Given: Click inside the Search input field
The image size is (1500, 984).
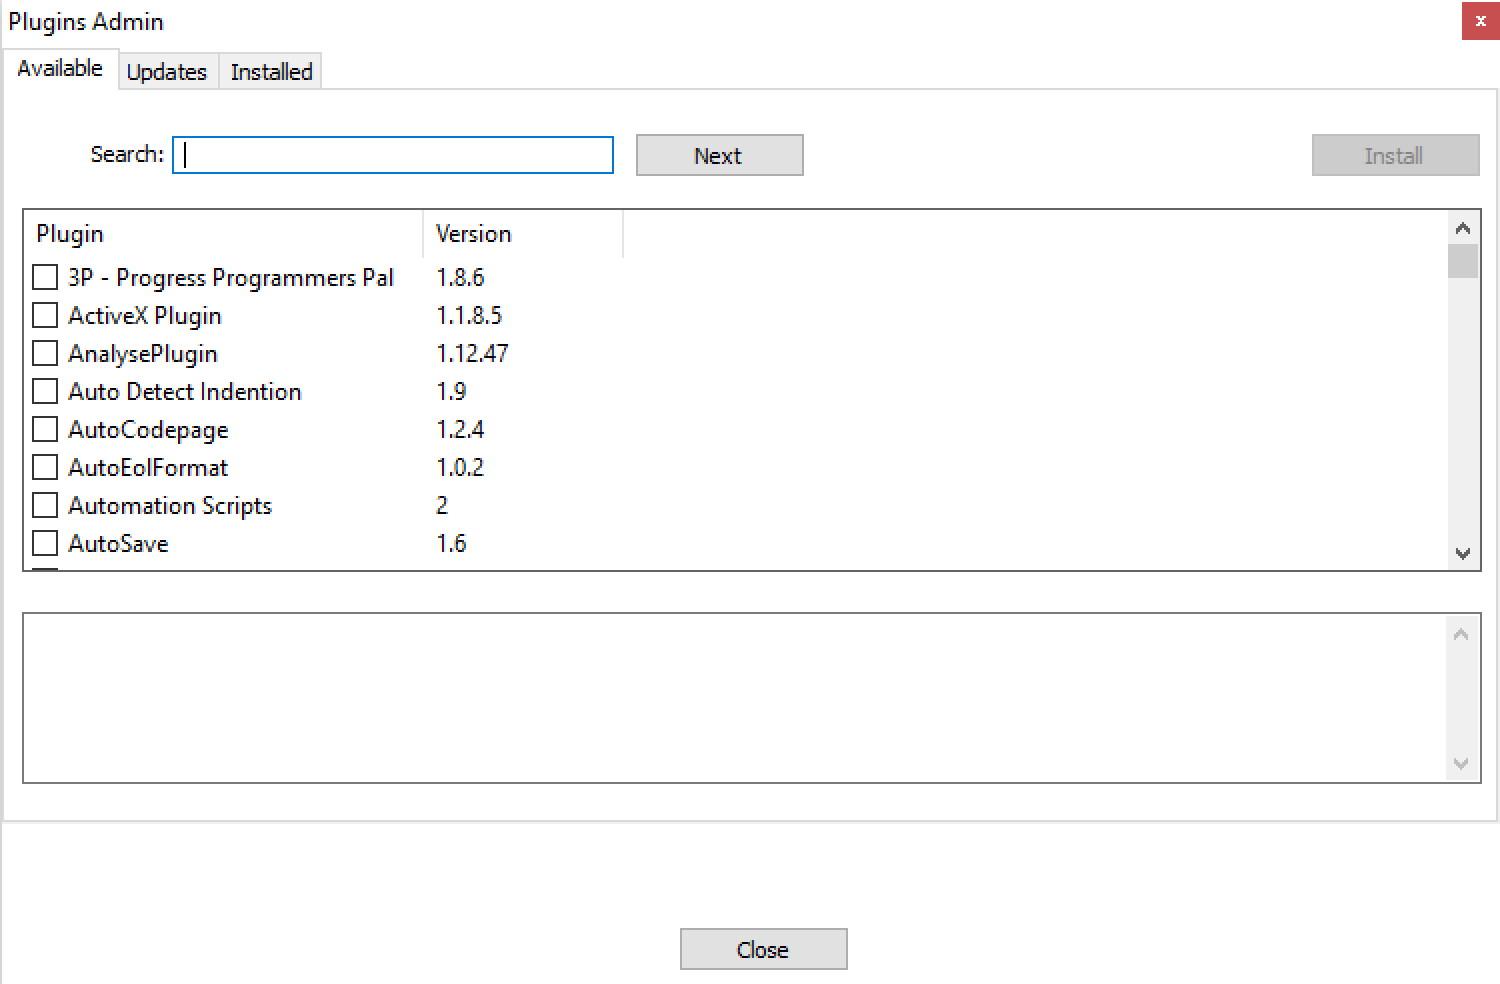Looking at the screenshot, I should (x=392, y=155).
